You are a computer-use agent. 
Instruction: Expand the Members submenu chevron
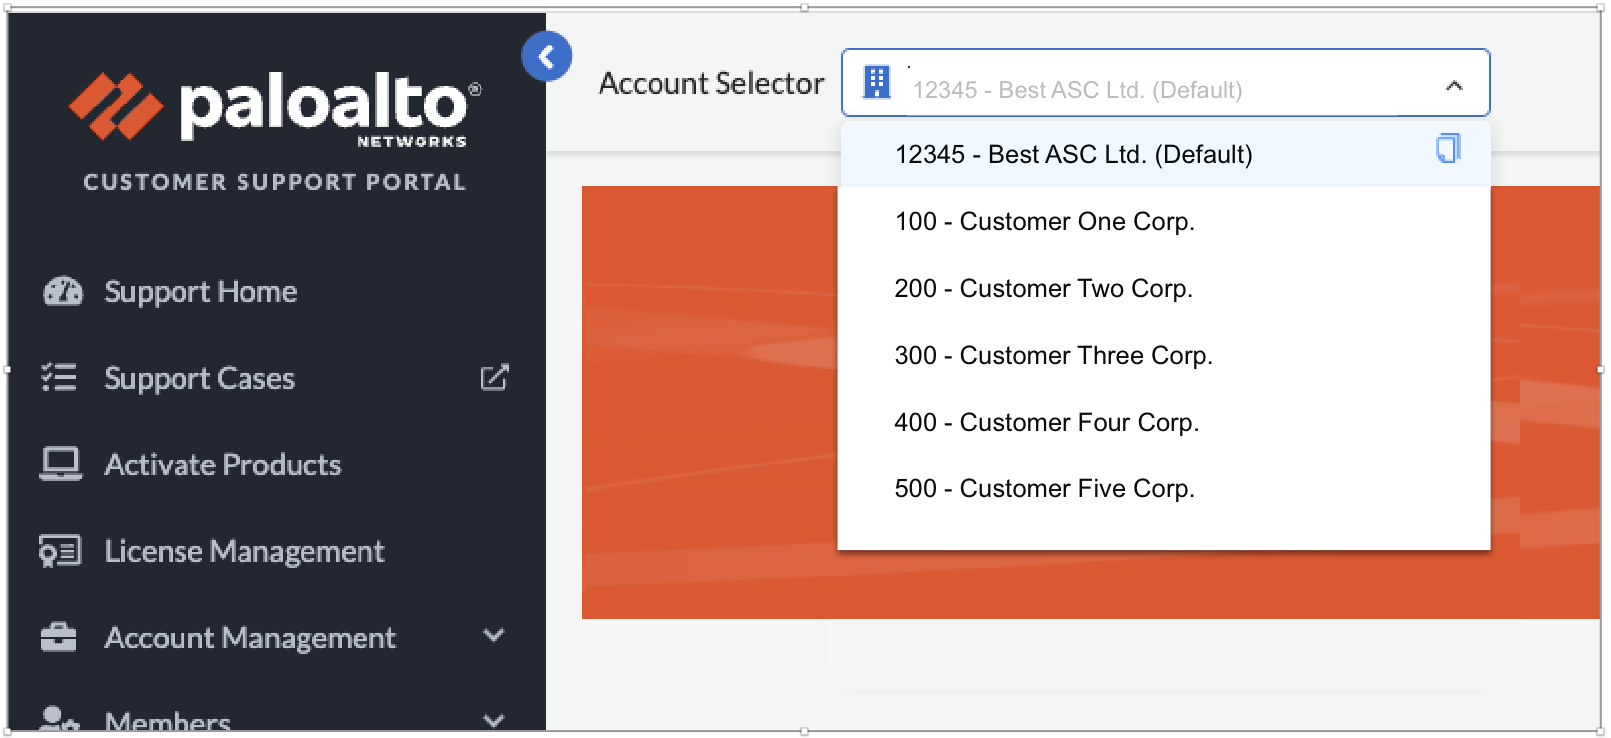coord(493,720)
